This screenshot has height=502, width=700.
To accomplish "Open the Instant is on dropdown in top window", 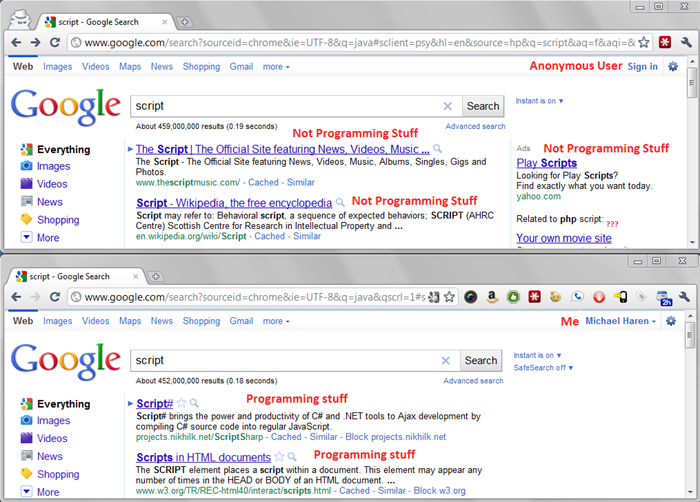I will [x=539, y=101].
